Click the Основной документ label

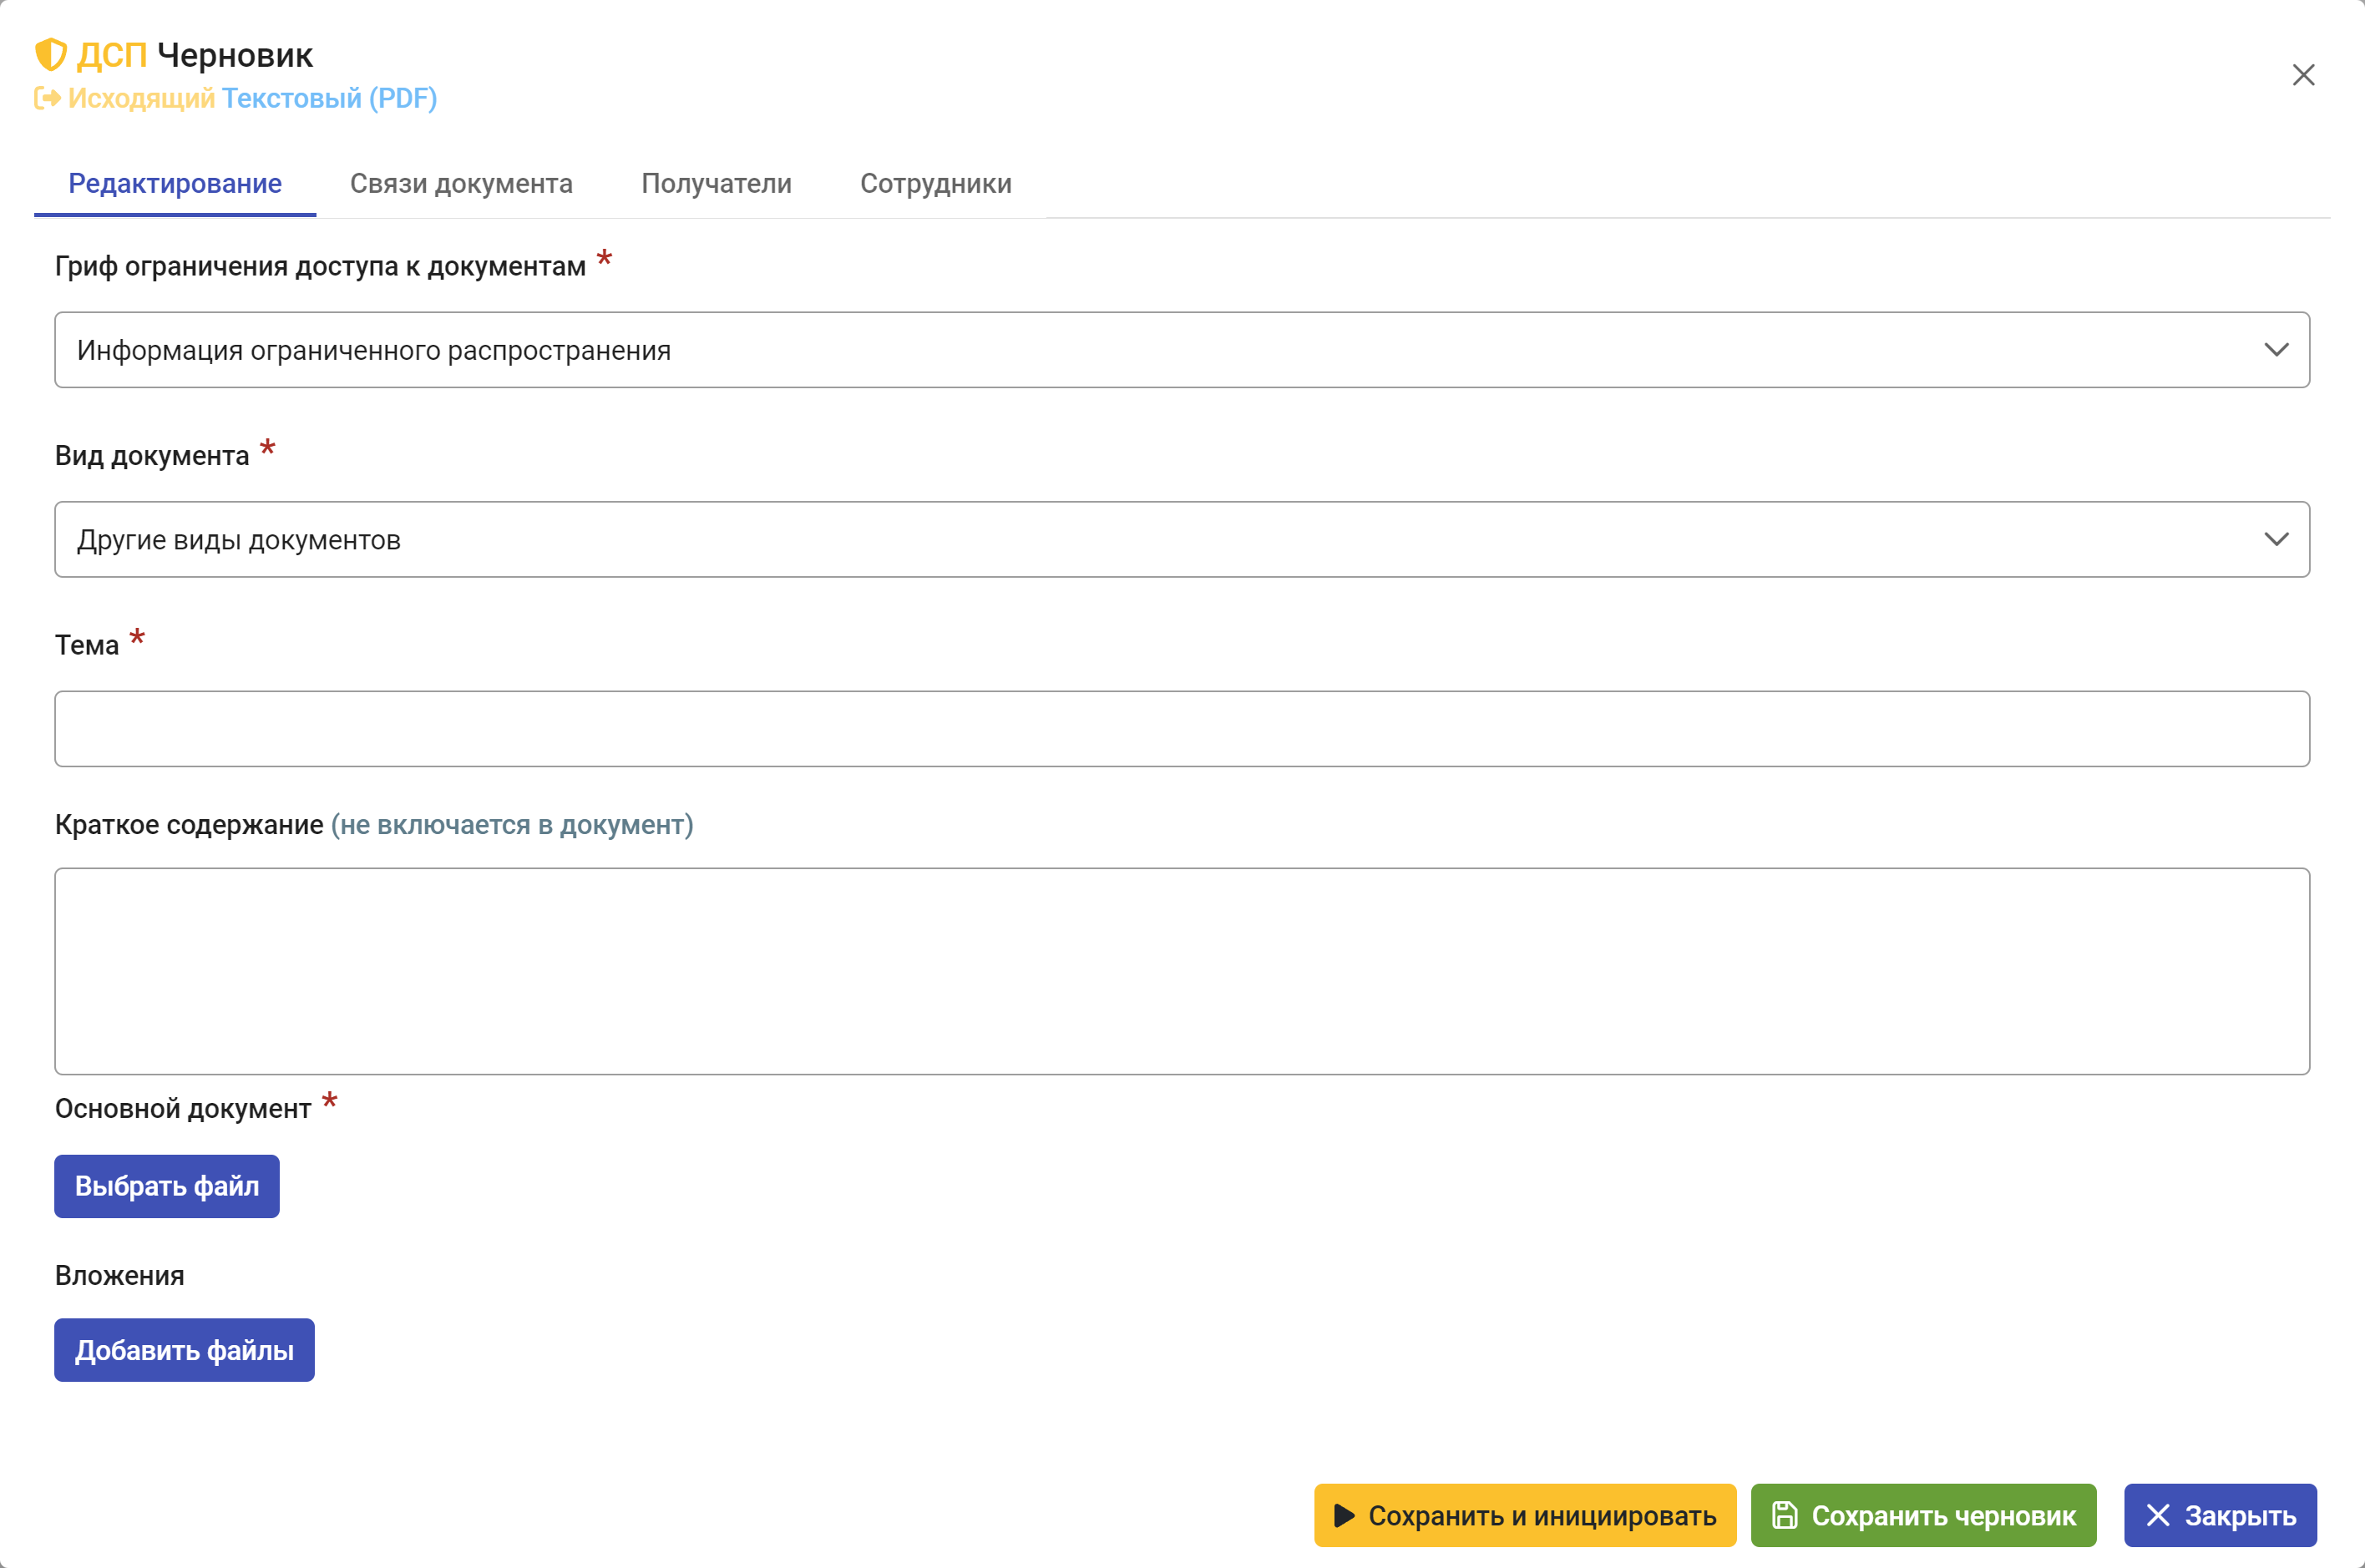coord(183,1108)
